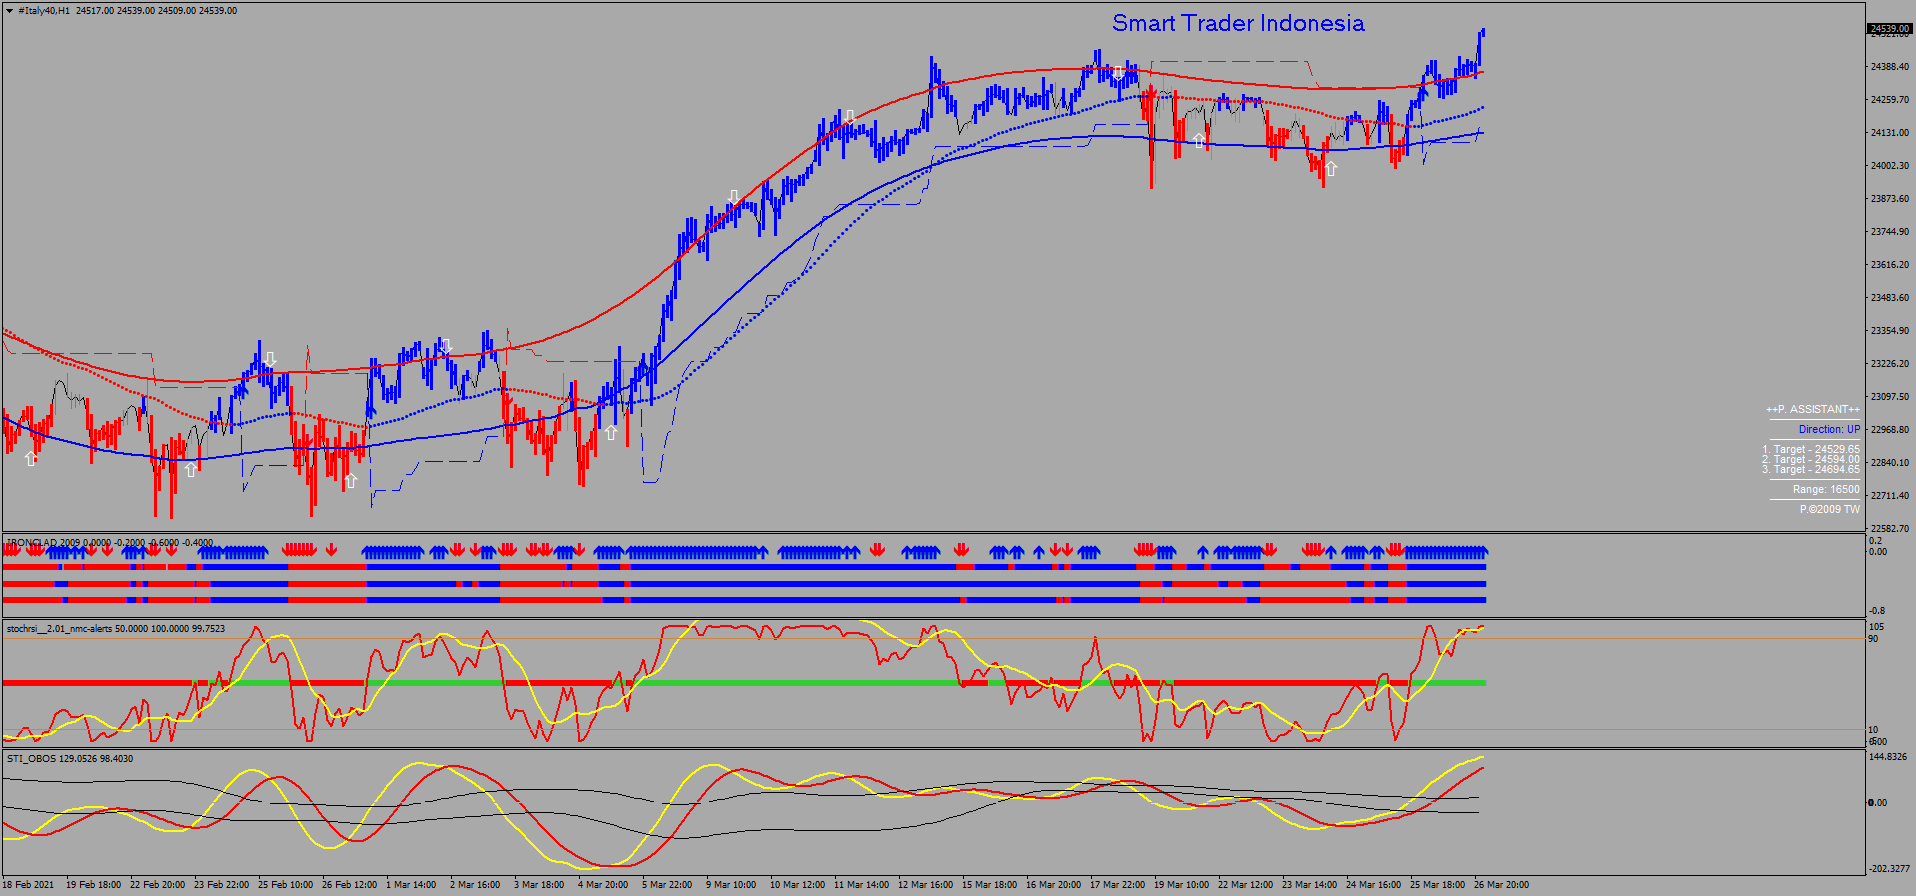This screenshot has width=1916, height=896.
Task: Click the 5 Mar 22:00 time axis label
Action: pos(667,884)
